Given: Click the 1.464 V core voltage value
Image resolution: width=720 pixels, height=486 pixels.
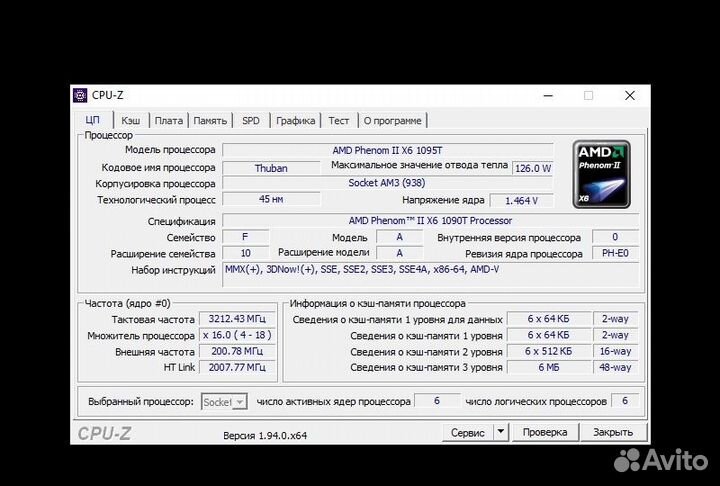Looking at the screenshot, I should (522, 201).
